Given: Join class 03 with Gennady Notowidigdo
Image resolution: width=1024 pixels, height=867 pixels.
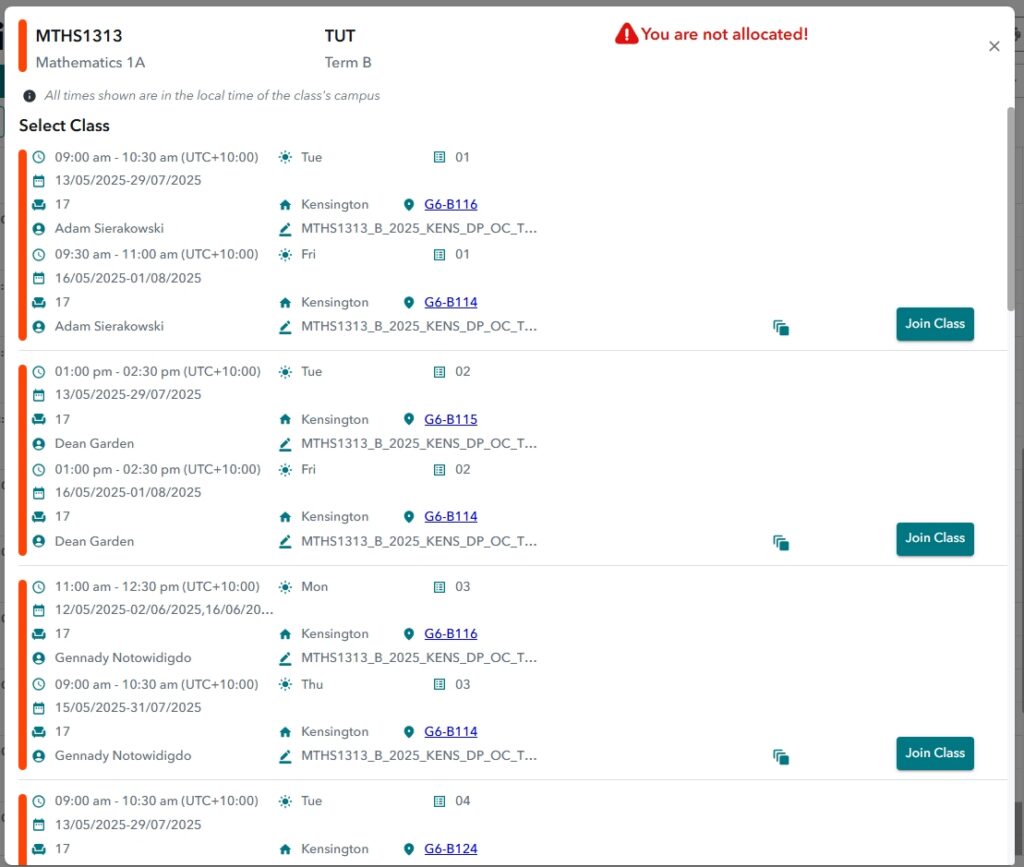Looking at the screenshot, I should point(934,753).
